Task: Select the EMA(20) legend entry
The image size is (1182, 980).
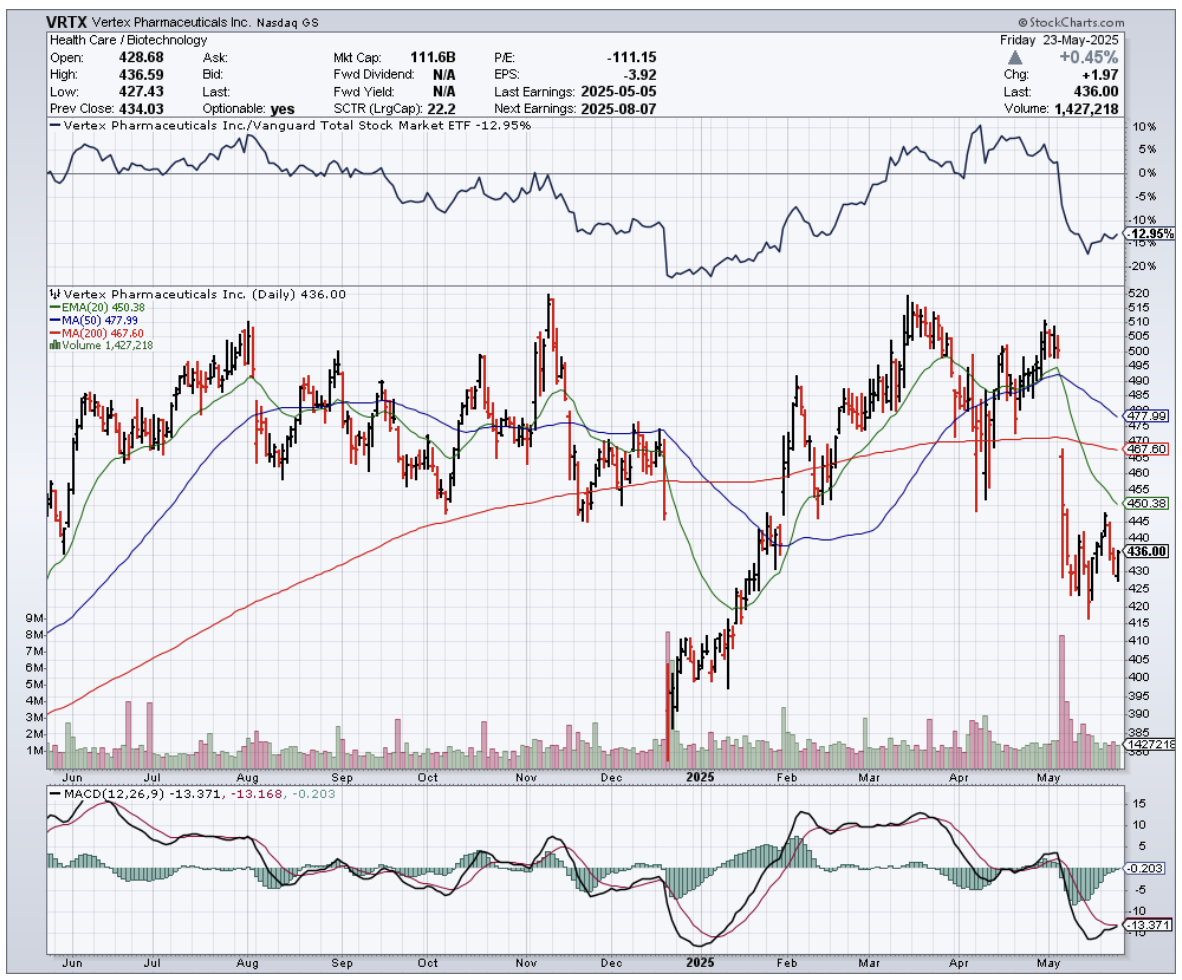Action: [98, 307]
